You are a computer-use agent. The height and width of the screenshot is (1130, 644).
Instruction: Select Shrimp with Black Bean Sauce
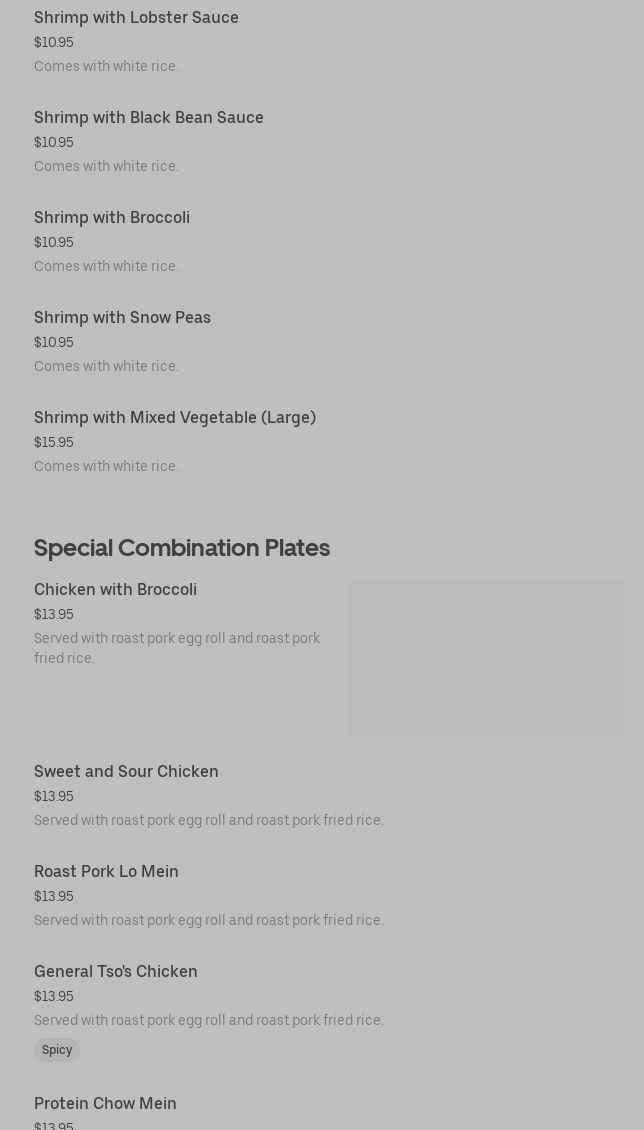(x=149, y=118)
